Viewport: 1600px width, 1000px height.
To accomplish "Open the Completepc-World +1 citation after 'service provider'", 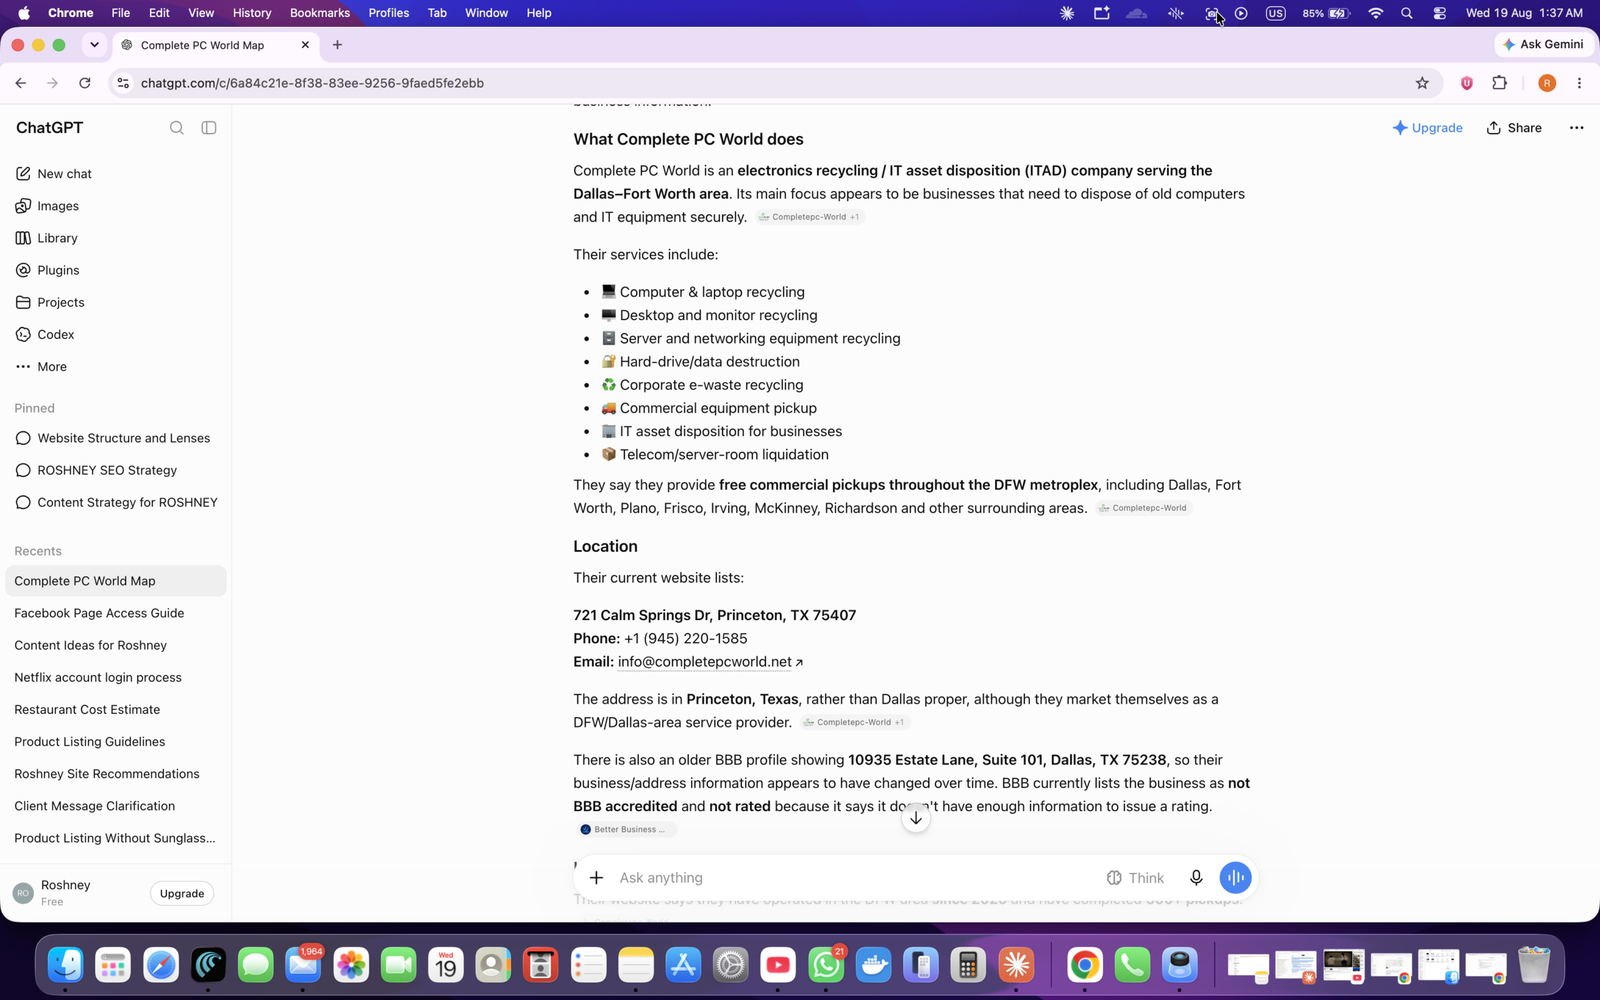I will pyautogui.click(x=854, y=722).
